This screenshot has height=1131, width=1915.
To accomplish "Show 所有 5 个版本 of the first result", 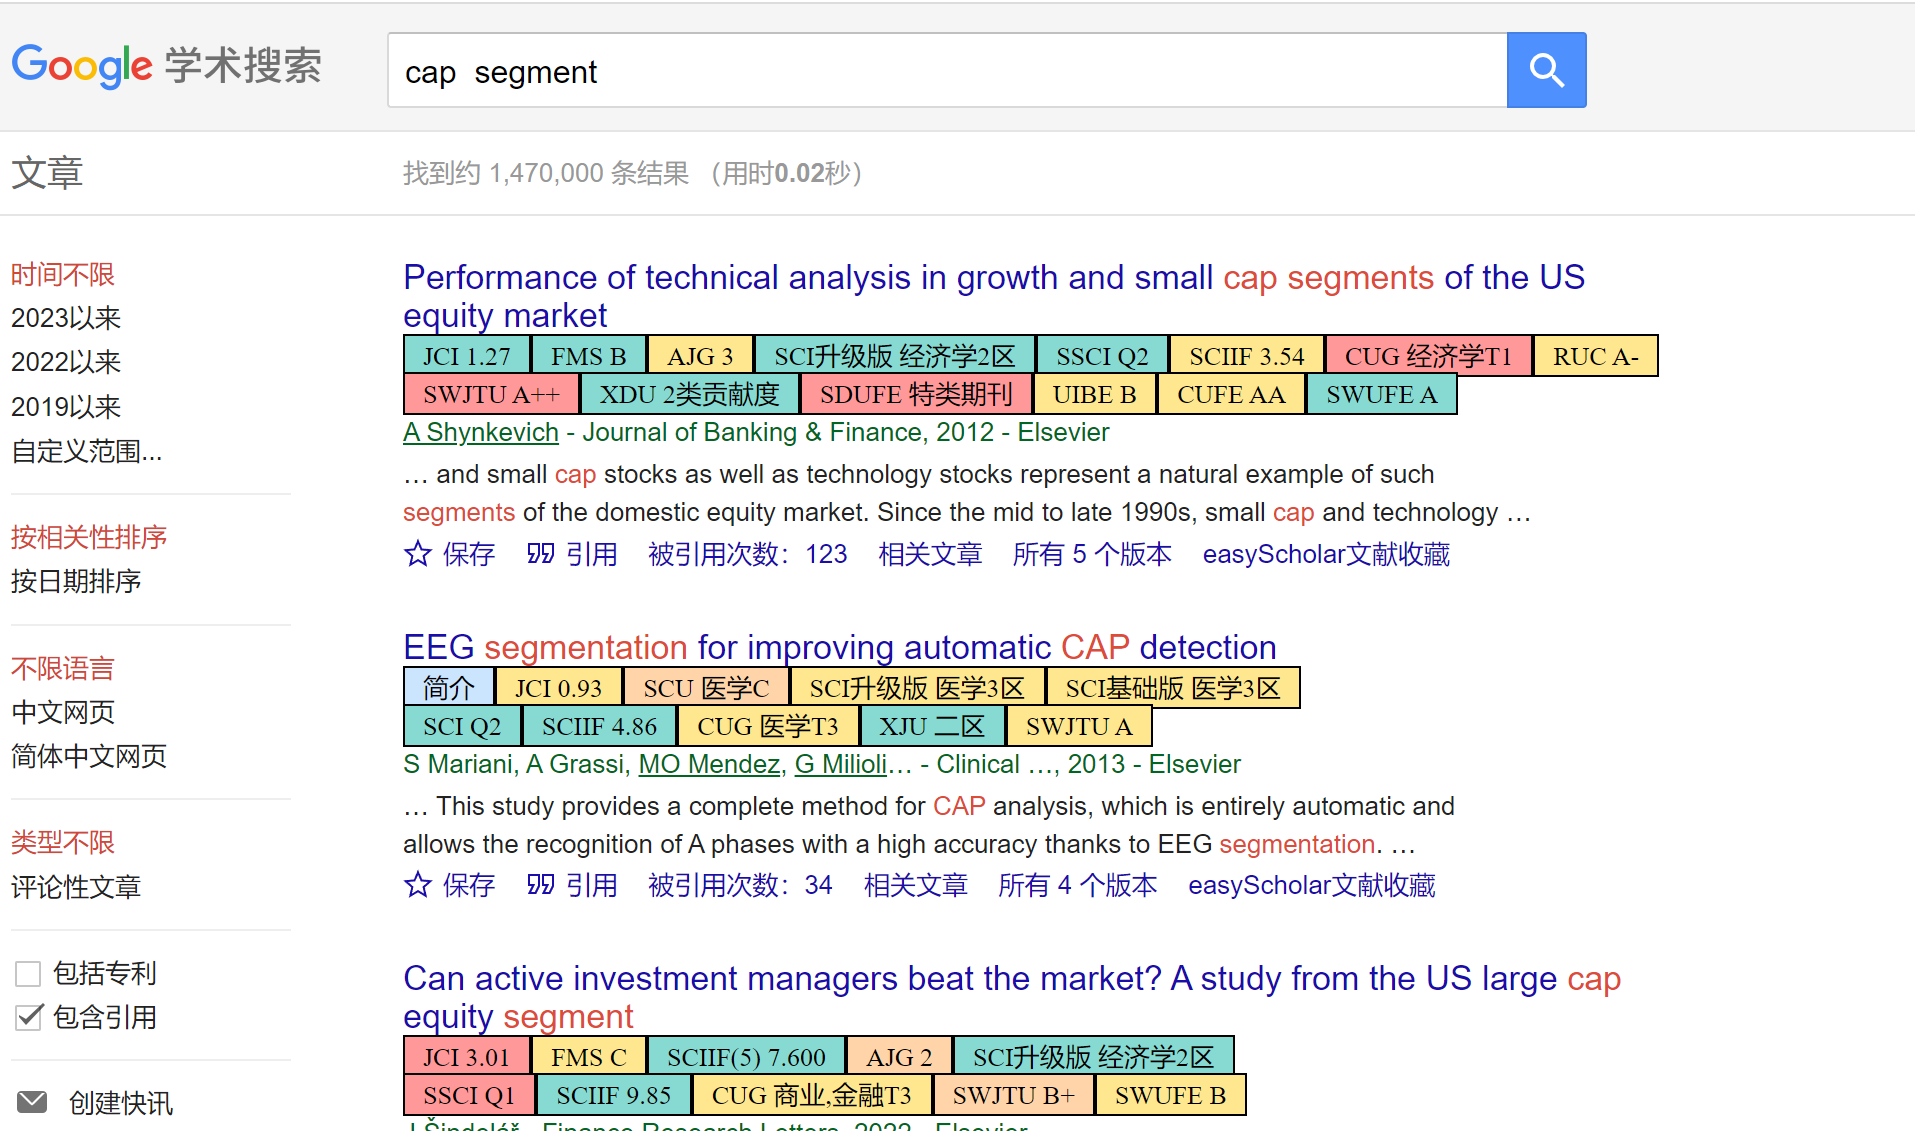I will pos(1092,554).
